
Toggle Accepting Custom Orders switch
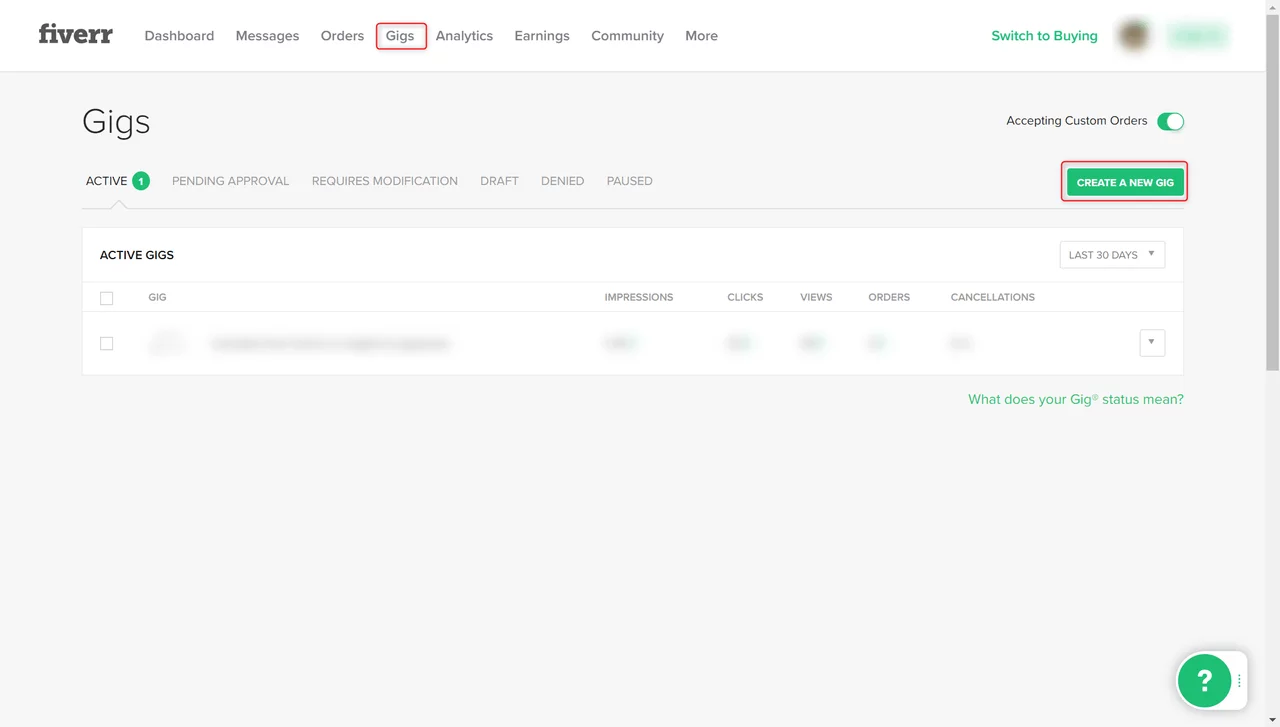(1170, 121)
